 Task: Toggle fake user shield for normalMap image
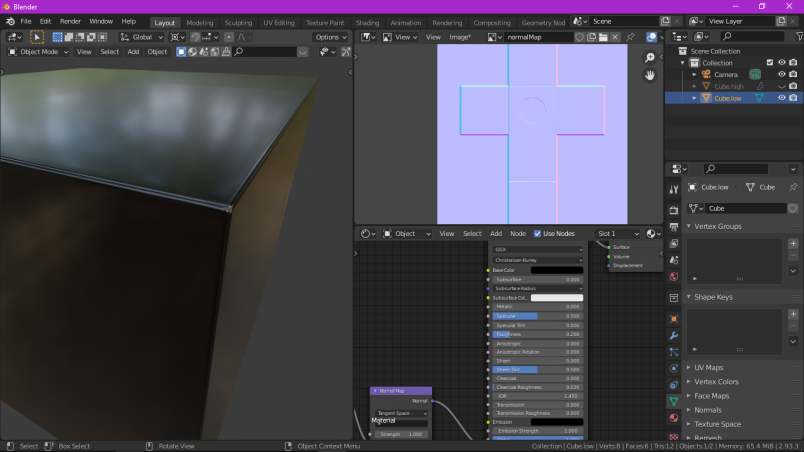pos(579,37)
